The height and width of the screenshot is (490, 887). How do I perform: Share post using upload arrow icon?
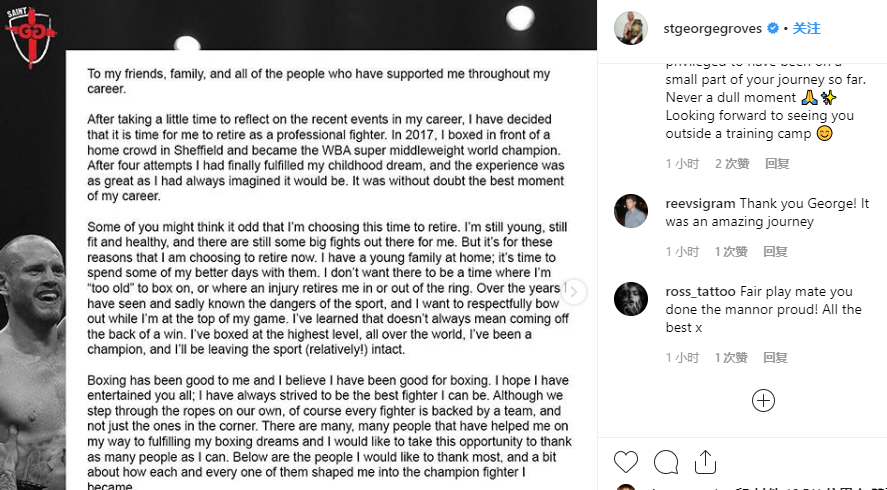705,462
